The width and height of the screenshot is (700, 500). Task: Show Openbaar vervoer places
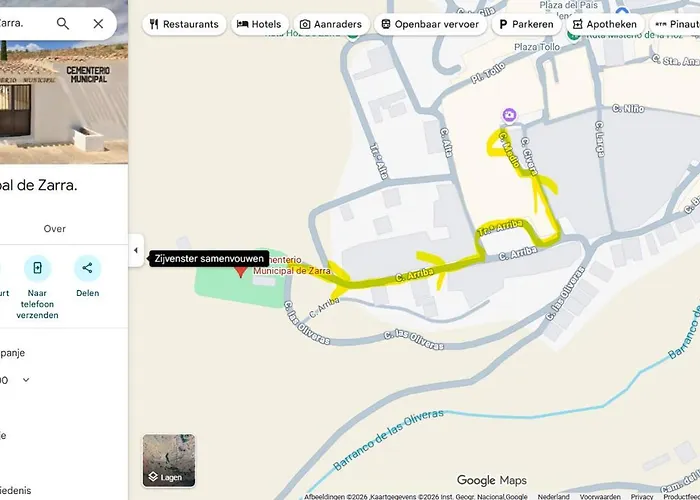click(430, 24)
